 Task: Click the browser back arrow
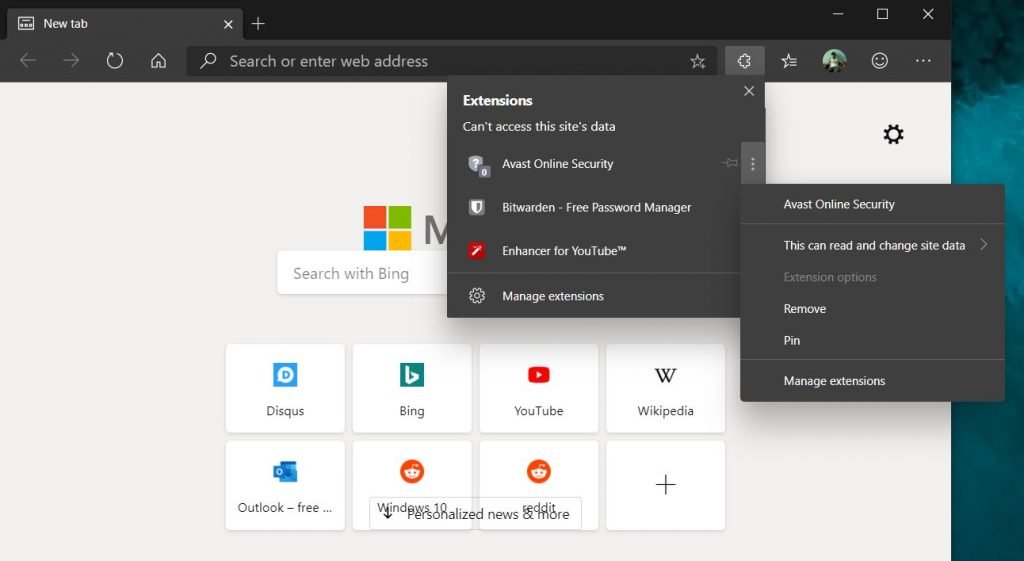tap(27, 61)
